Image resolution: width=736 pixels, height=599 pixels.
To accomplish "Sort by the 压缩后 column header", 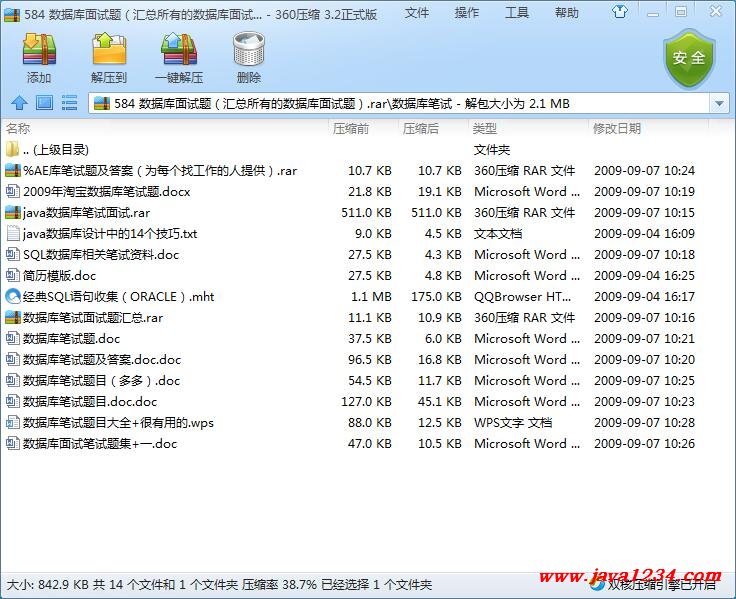I will coord(421,128).
